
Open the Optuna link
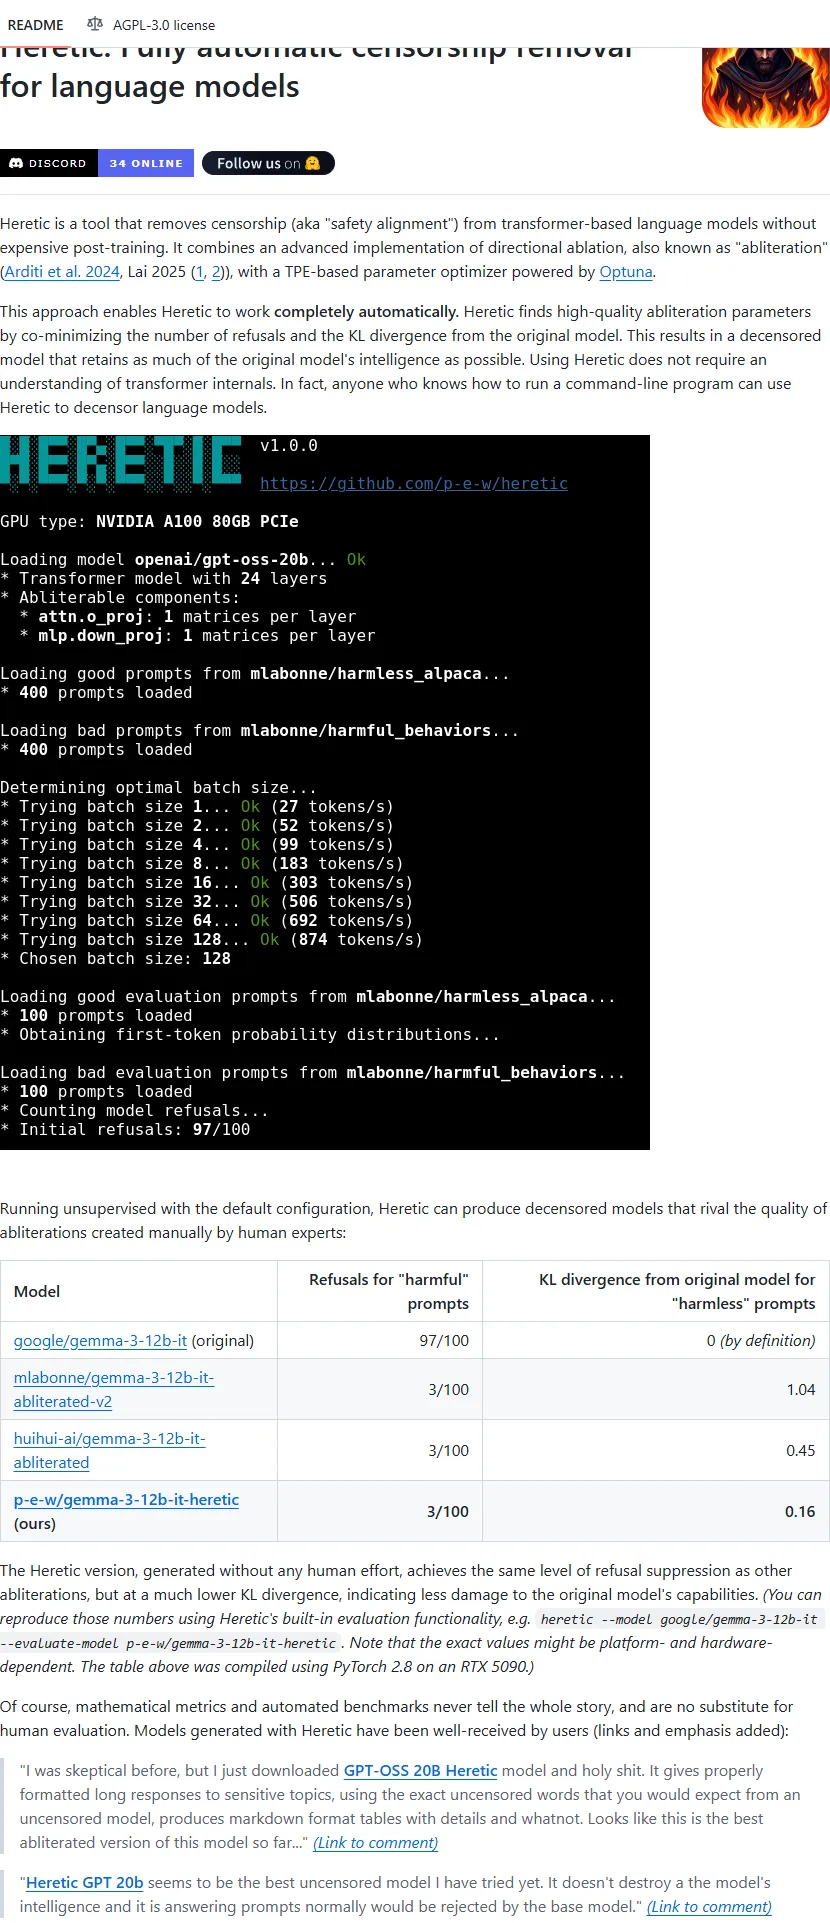(626, 272)
